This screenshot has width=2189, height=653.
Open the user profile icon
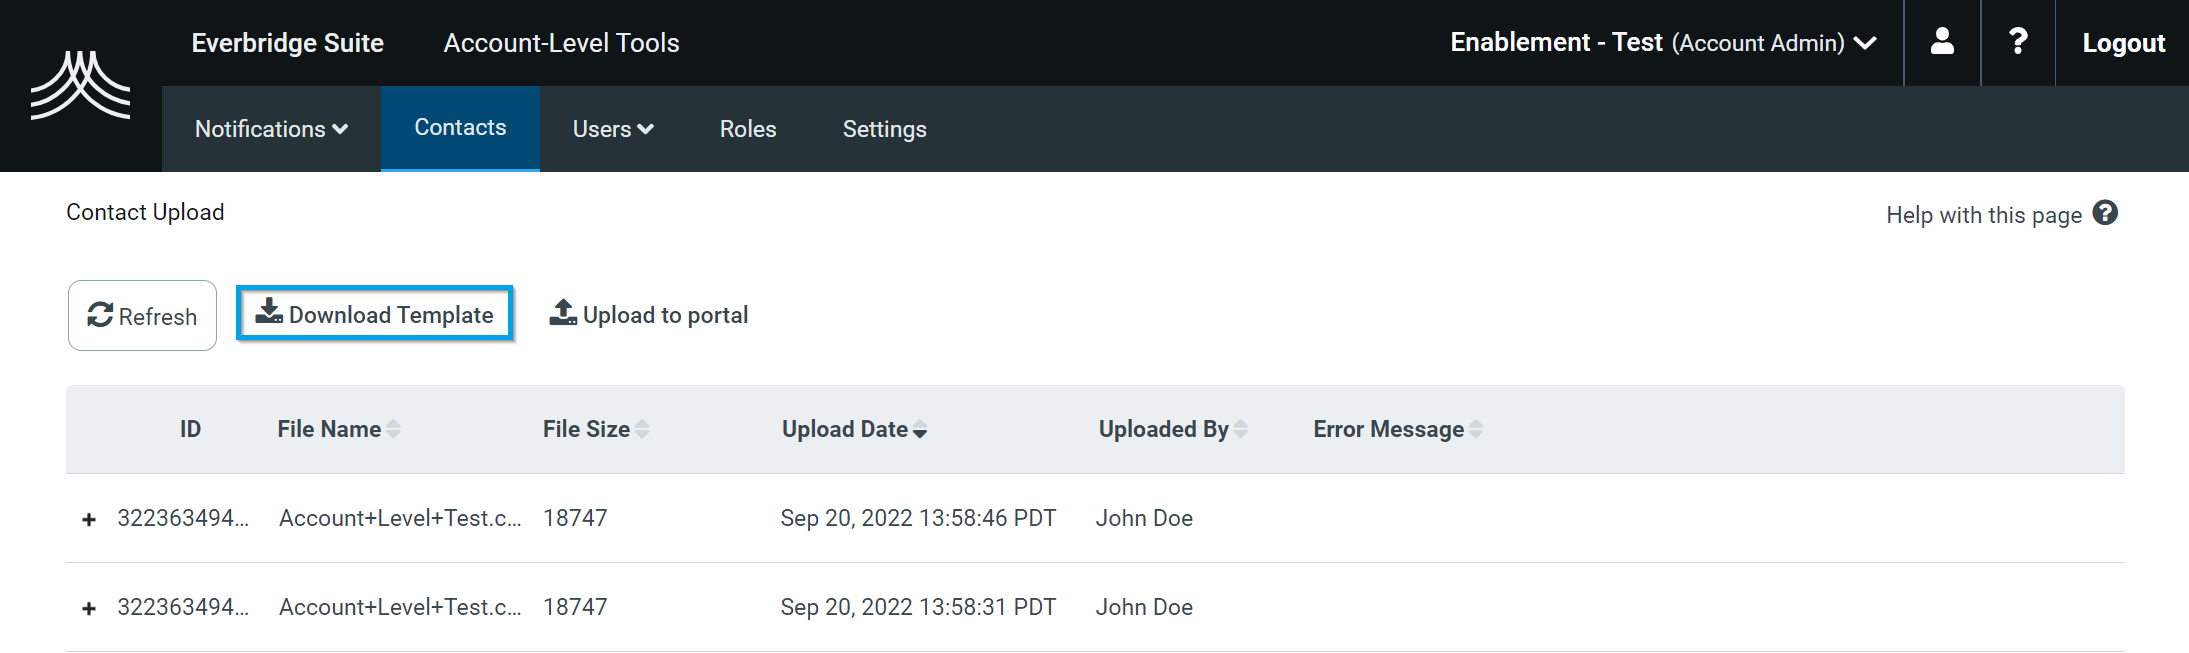[1942, 42]
